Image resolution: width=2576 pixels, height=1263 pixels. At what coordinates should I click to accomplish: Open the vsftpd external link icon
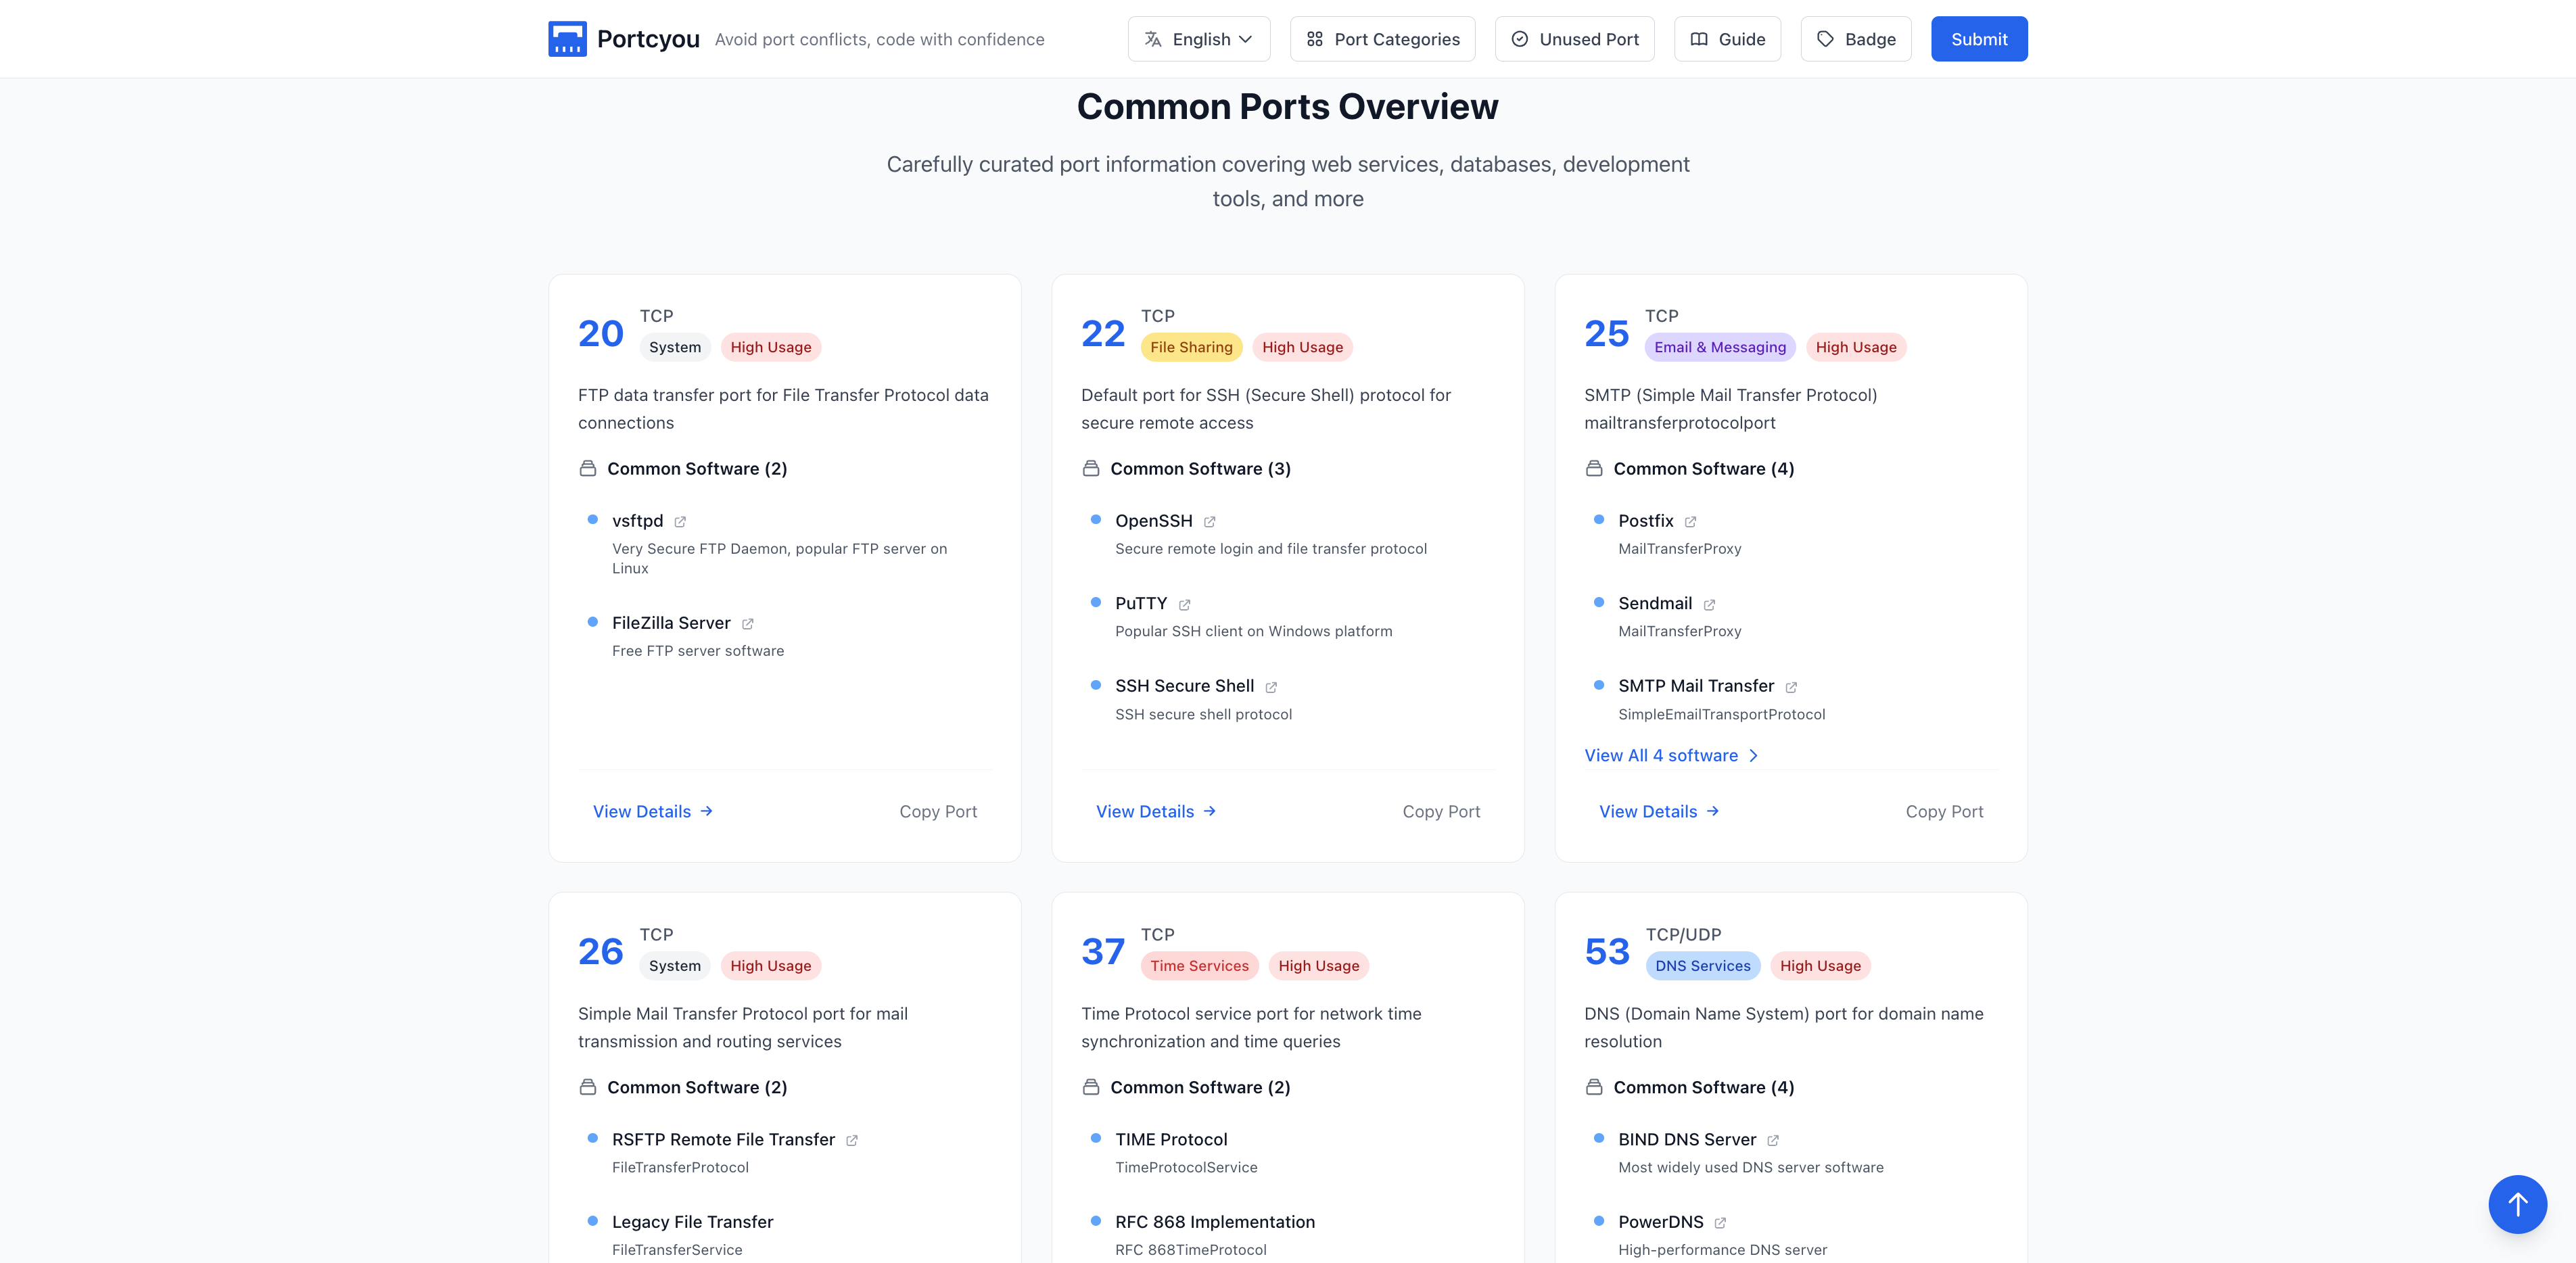(680, 522)
